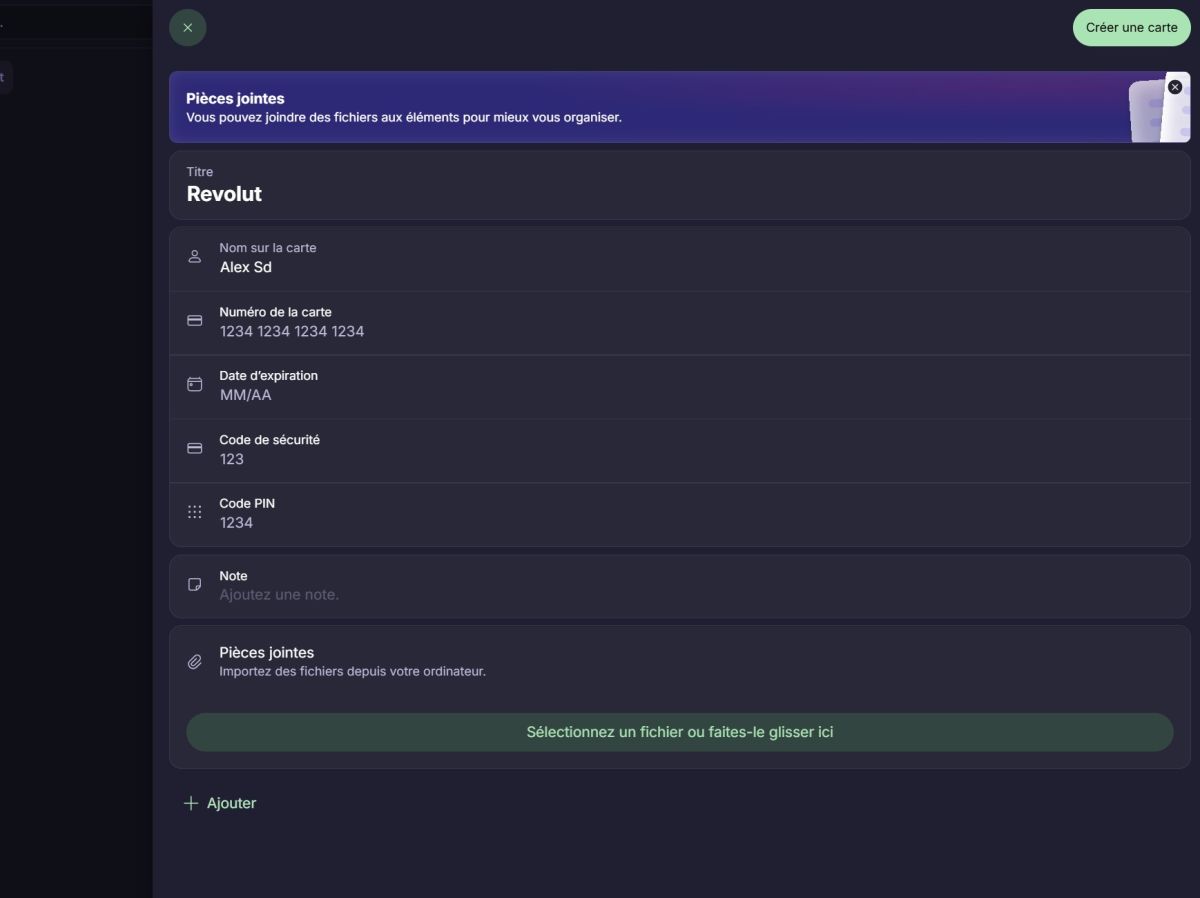Viewport: 1200px width, 898px height.
Task: Click the Ajouter link to add field
Action: (231, 803)
